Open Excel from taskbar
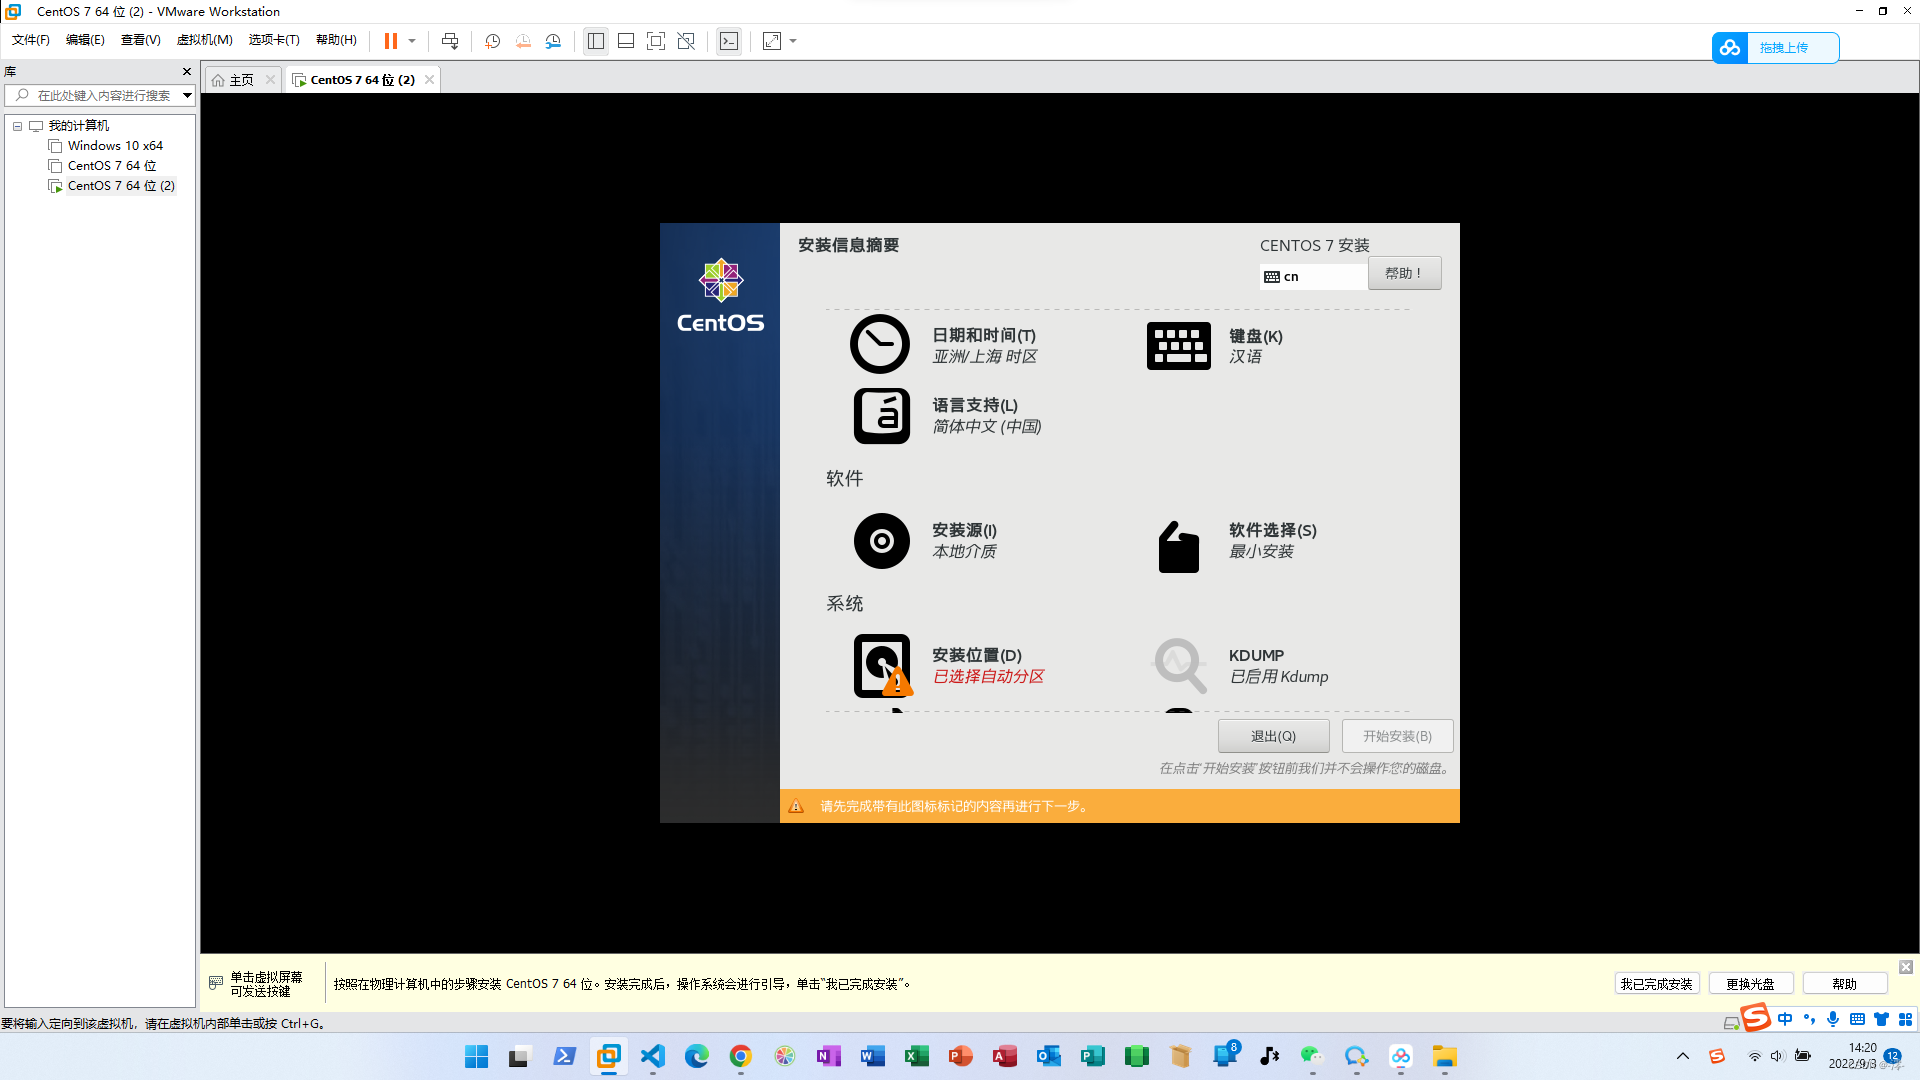This screenshot has width=1920, height=1080. pos(917,1057)
